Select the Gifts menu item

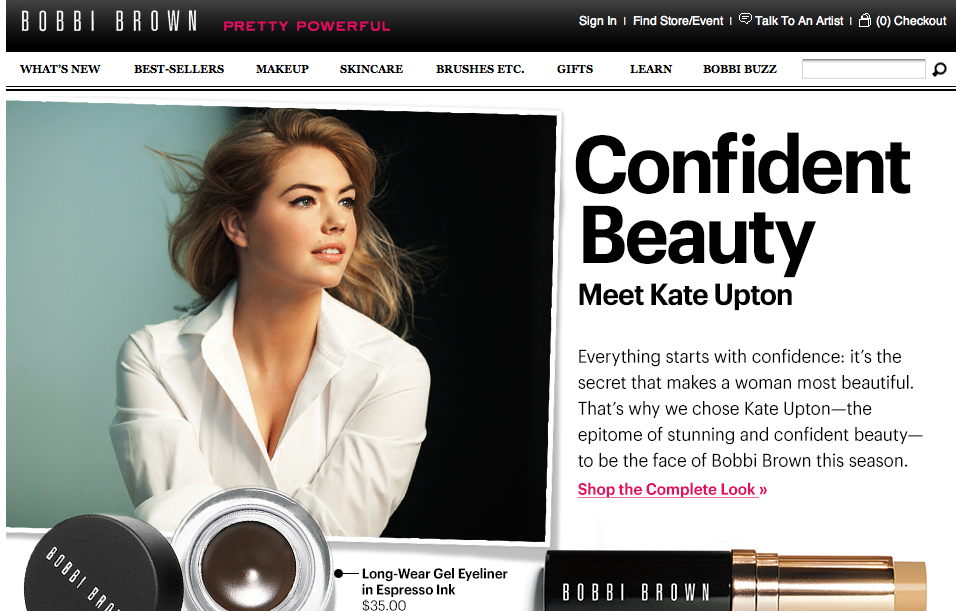[x=575, y=69]
